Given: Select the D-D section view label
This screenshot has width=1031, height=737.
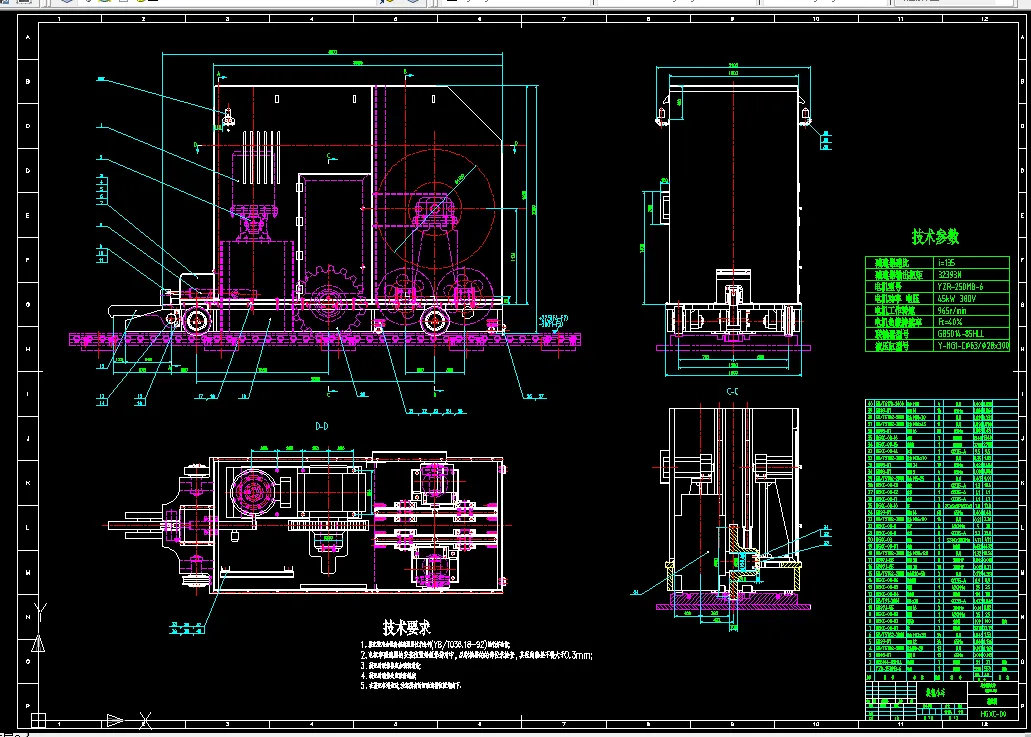Looking at the screenshot, I should pos(322,426).
